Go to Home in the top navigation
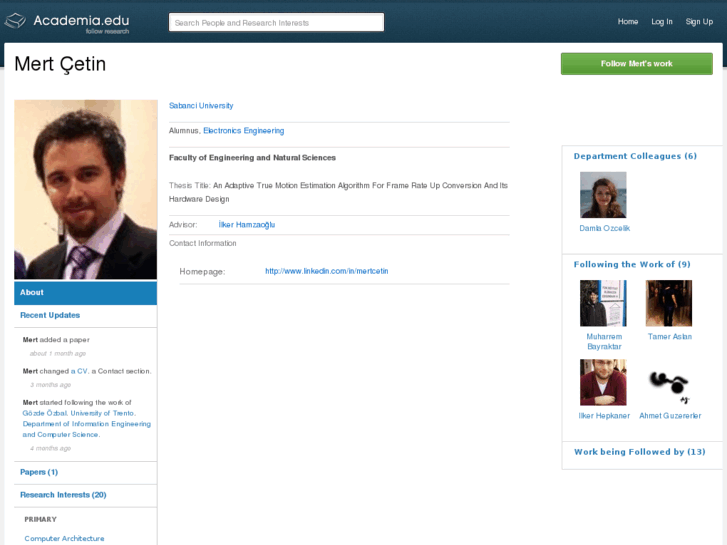 pyautogui.click(x=628, y=21)
